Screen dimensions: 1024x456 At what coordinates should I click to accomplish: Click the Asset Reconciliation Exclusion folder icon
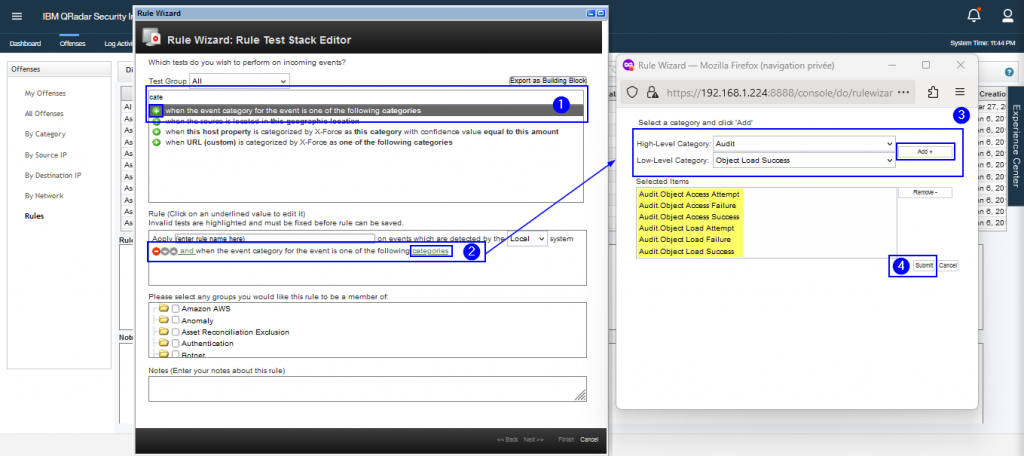[164, 332]
